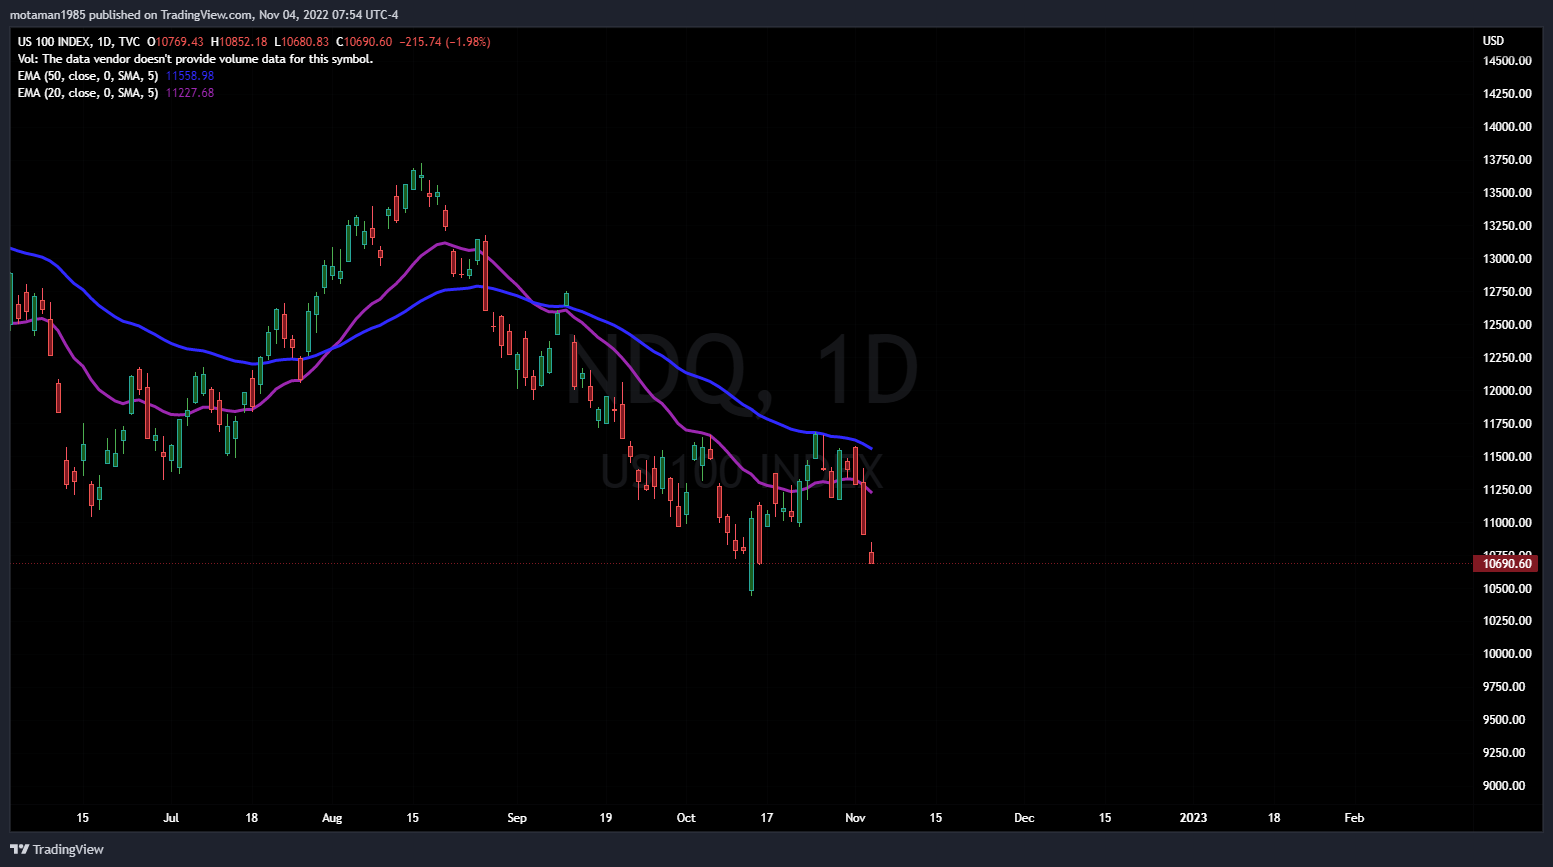The width and height of the screenshot is (1553, 867).
Task: Click the 10250.00 price axis label
Action: click(1507, 621)
